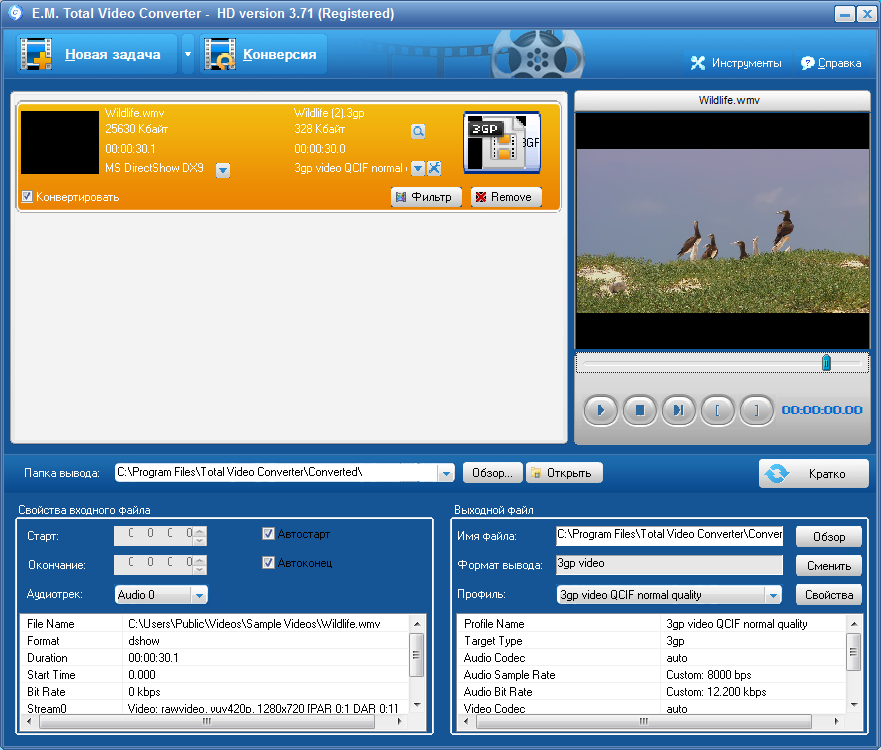Switch to brief view with Кратко button
This screenshot has height=750, width=881.
814,474
